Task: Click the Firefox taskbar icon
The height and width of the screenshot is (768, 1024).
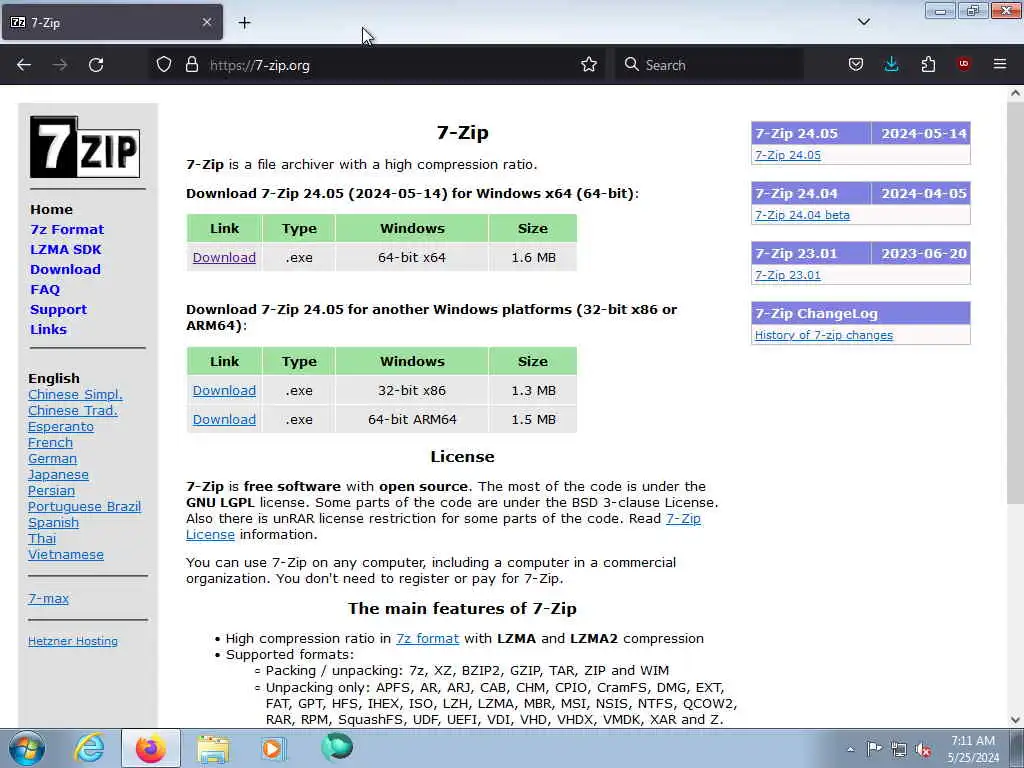Action: [x=151, y=748]
